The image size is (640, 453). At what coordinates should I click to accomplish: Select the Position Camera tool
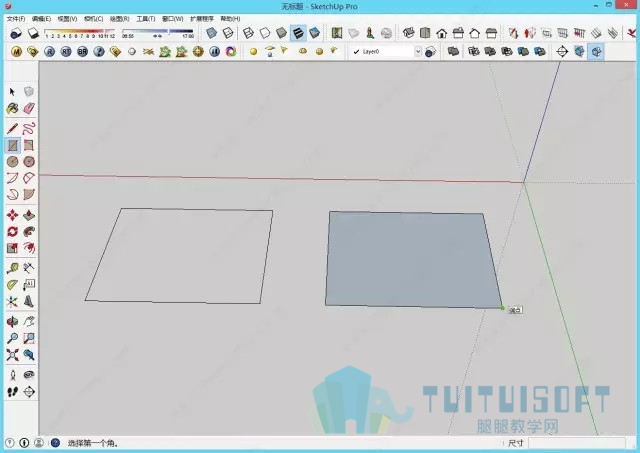pos(12,375)
